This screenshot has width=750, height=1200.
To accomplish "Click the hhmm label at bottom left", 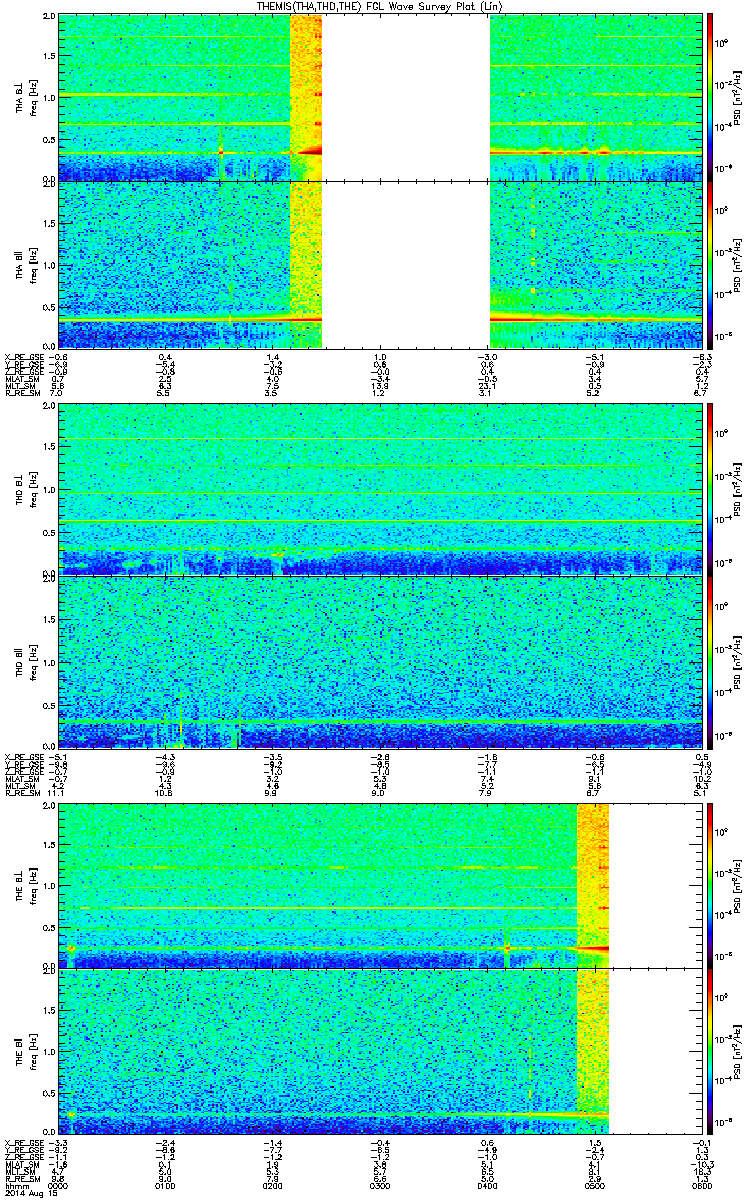I will [x=16, y=1185].
